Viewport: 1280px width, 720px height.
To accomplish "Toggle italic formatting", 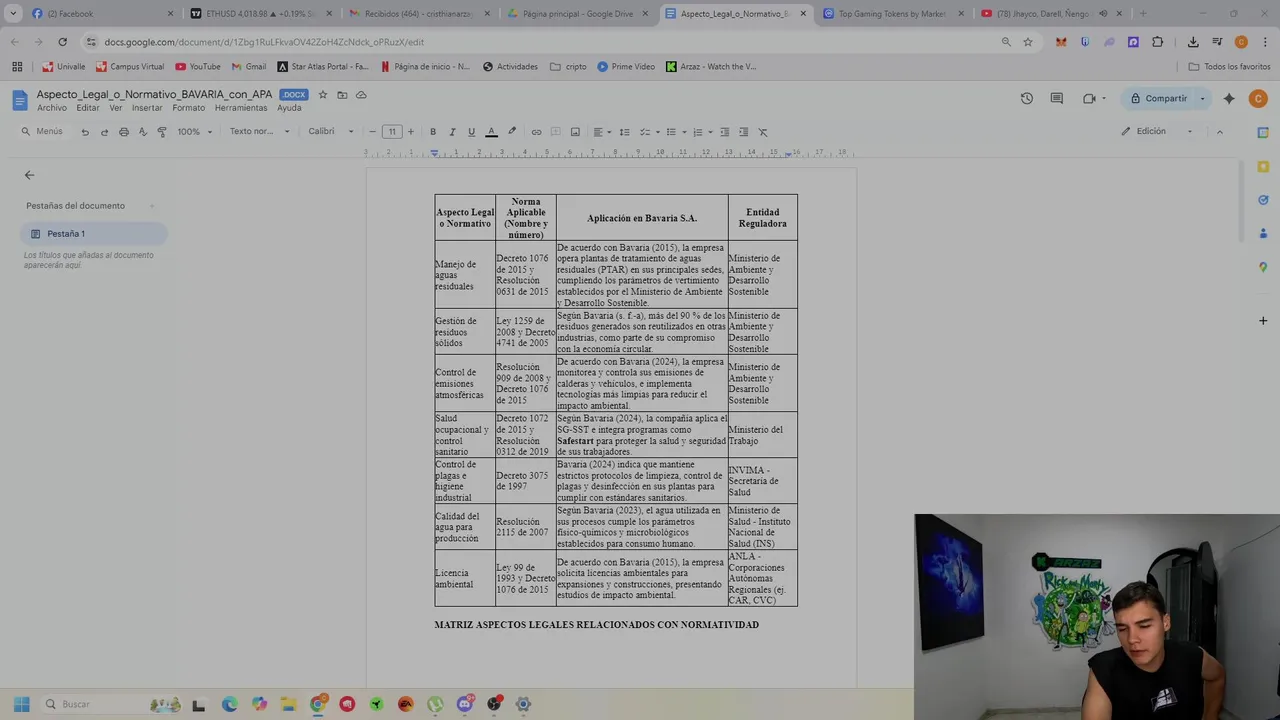I will point(452,132).
